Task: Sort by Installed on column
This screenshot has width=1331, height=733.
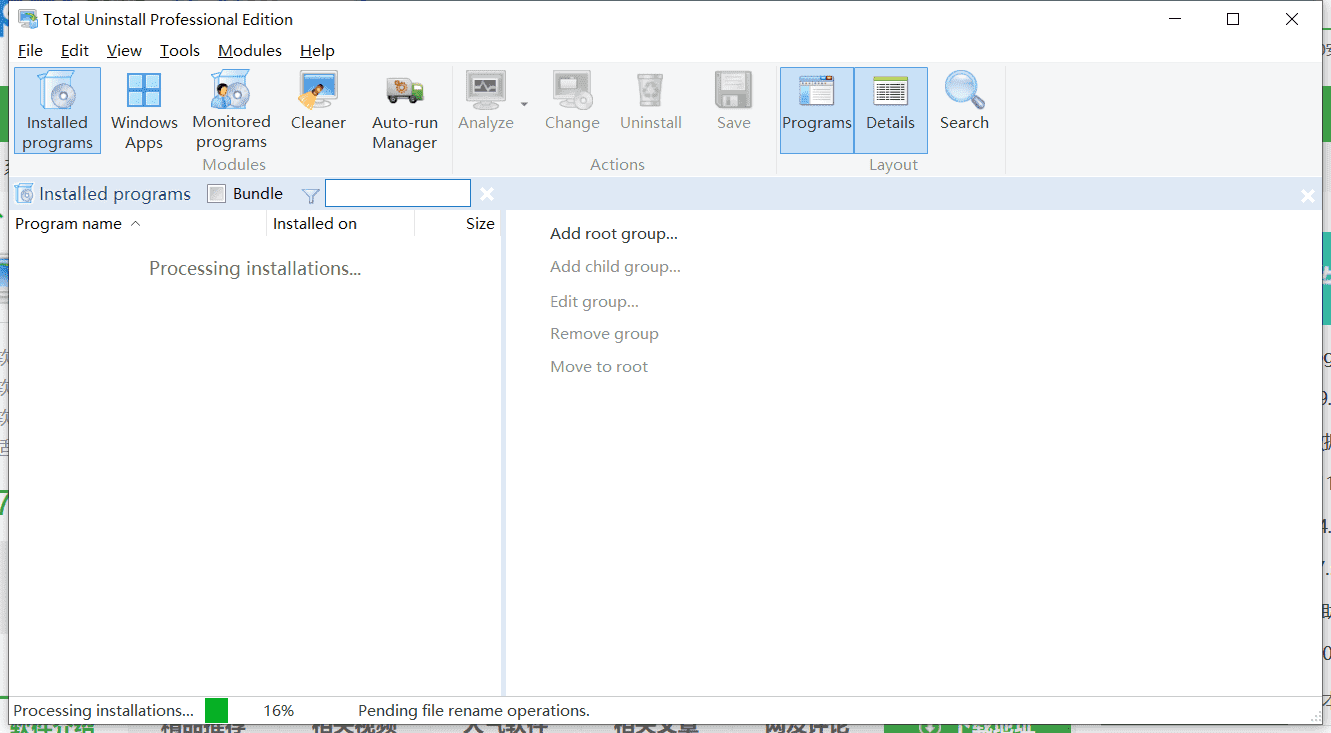Action: pos(341,224)
